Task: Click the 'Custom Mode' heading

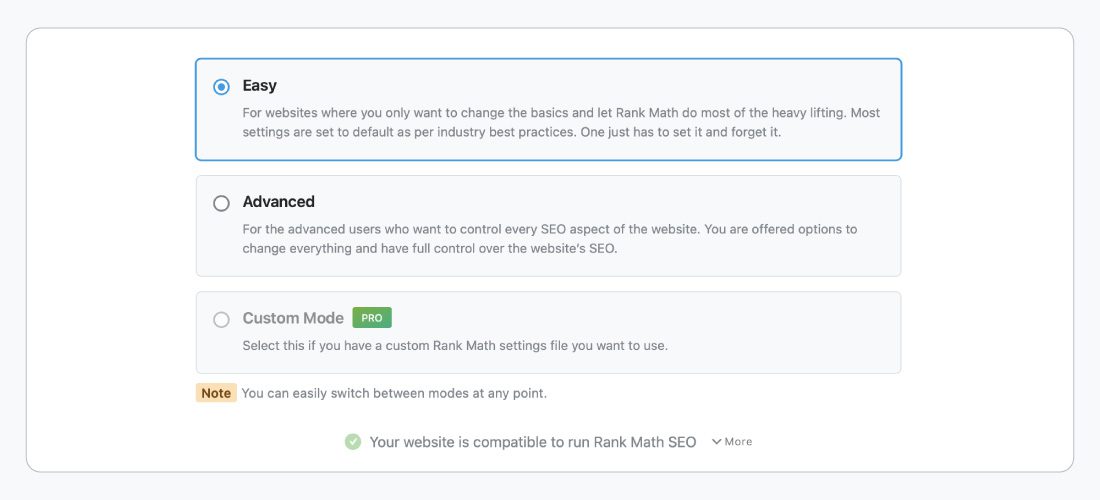Action: (293, 318)
